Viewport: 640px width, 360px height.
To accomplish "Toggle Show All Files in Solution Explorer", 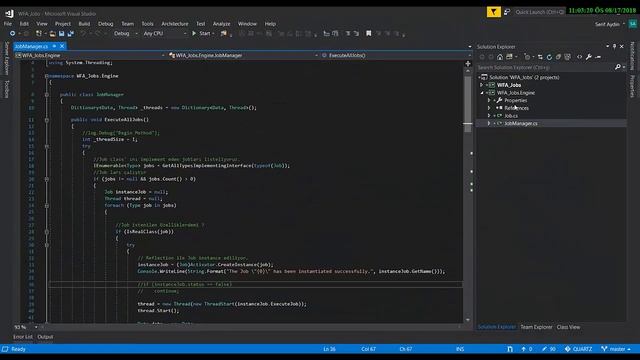I will [567, 57].
